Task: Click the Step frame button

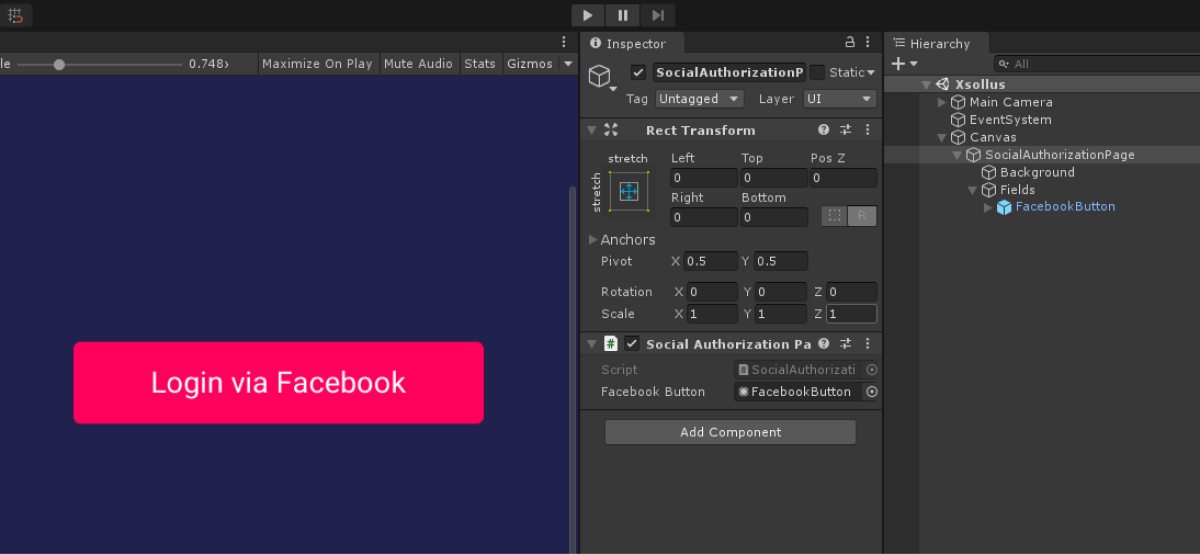Action: click(657, 15)
